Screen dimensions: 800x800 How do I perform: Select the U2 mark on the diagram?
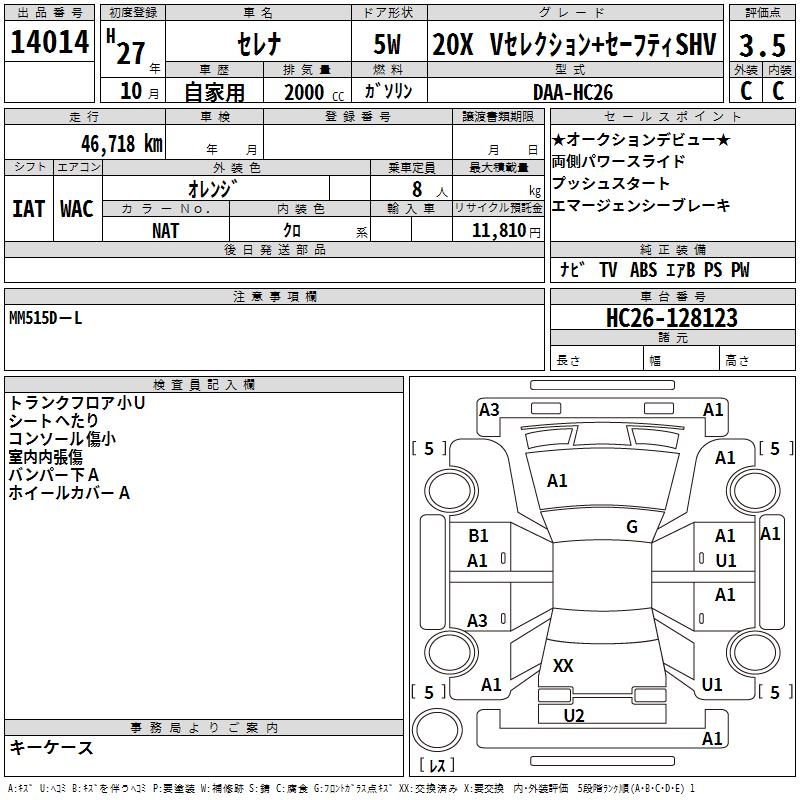click(573, 715)
